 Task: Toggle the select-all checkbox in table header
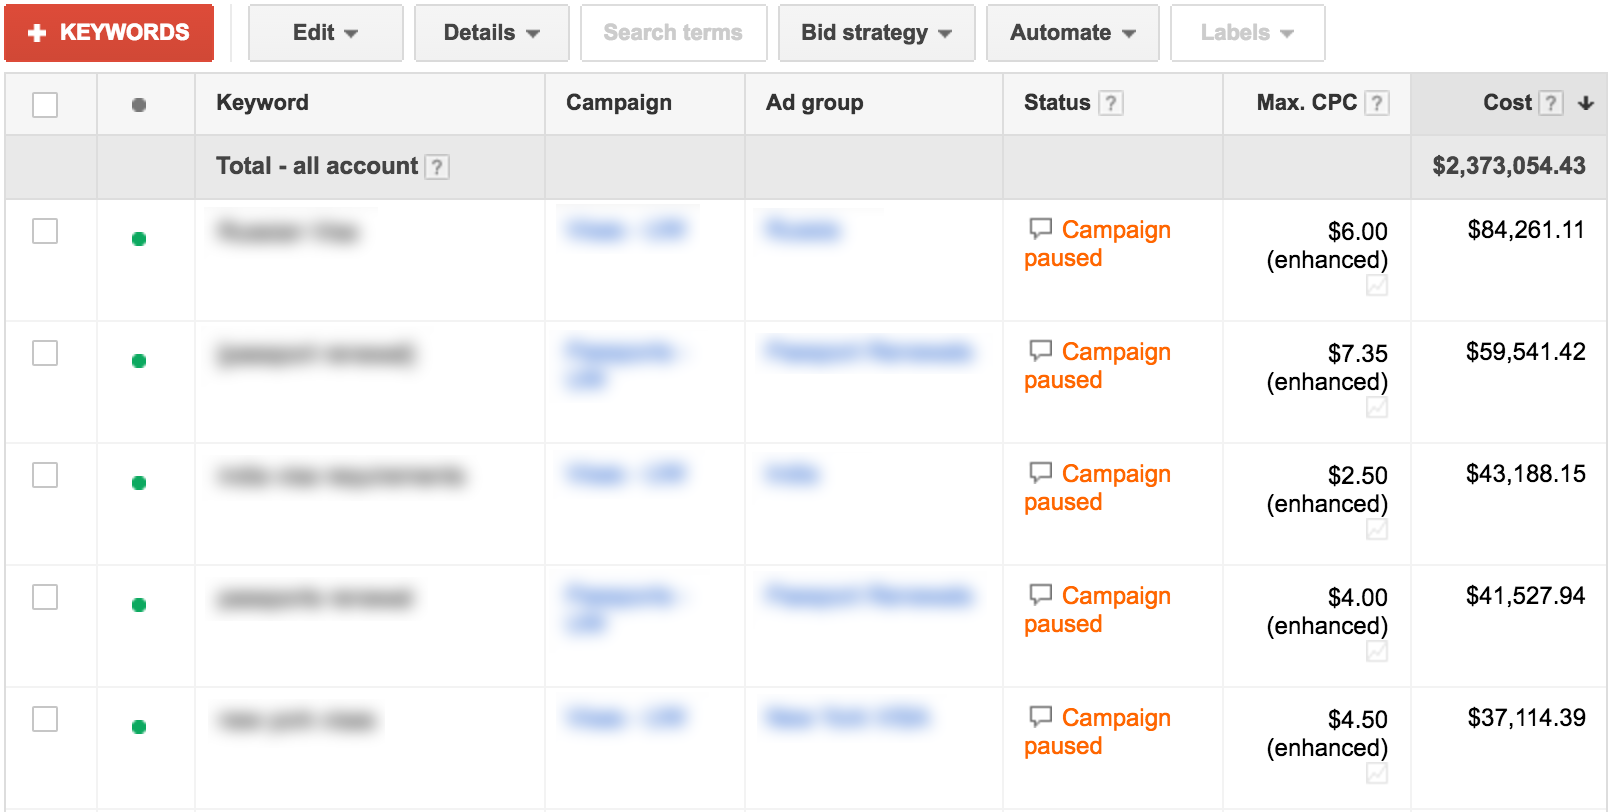click(x=45, y=105)
